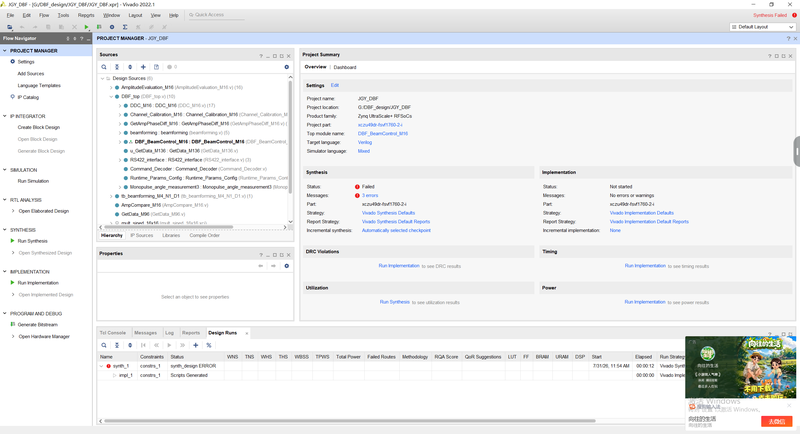
Task: Search in Sources panel with magnifier icon
Action: pyautogui.click(x=104, y=67)
